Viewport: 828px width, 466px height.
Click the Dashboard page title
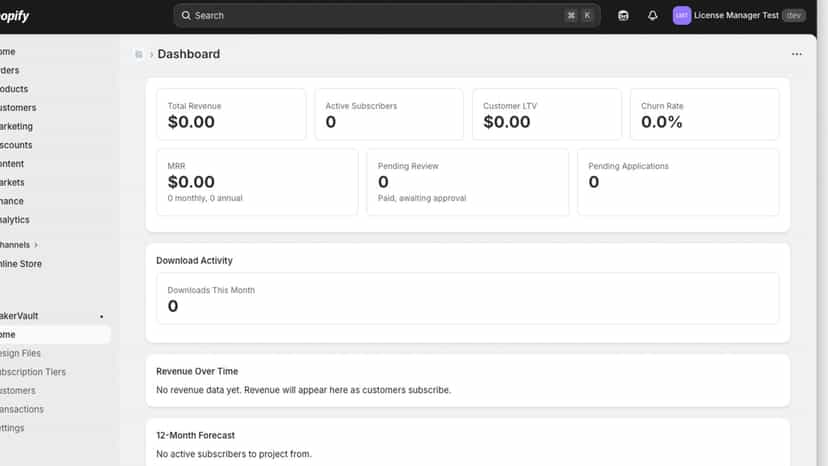[x=189, y=54]
